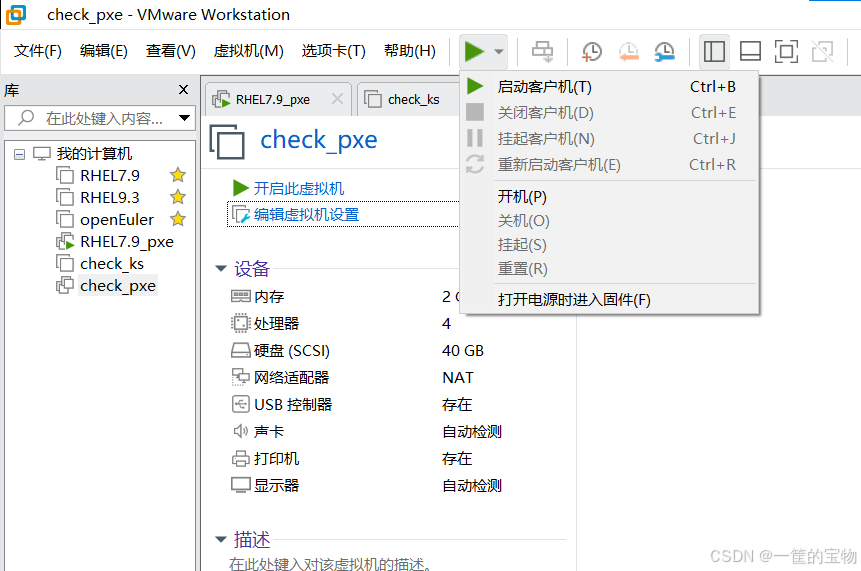Screen dimensions: 861x571
Task: Open the 查看(V) menu
Action: [x=171, y=51]
